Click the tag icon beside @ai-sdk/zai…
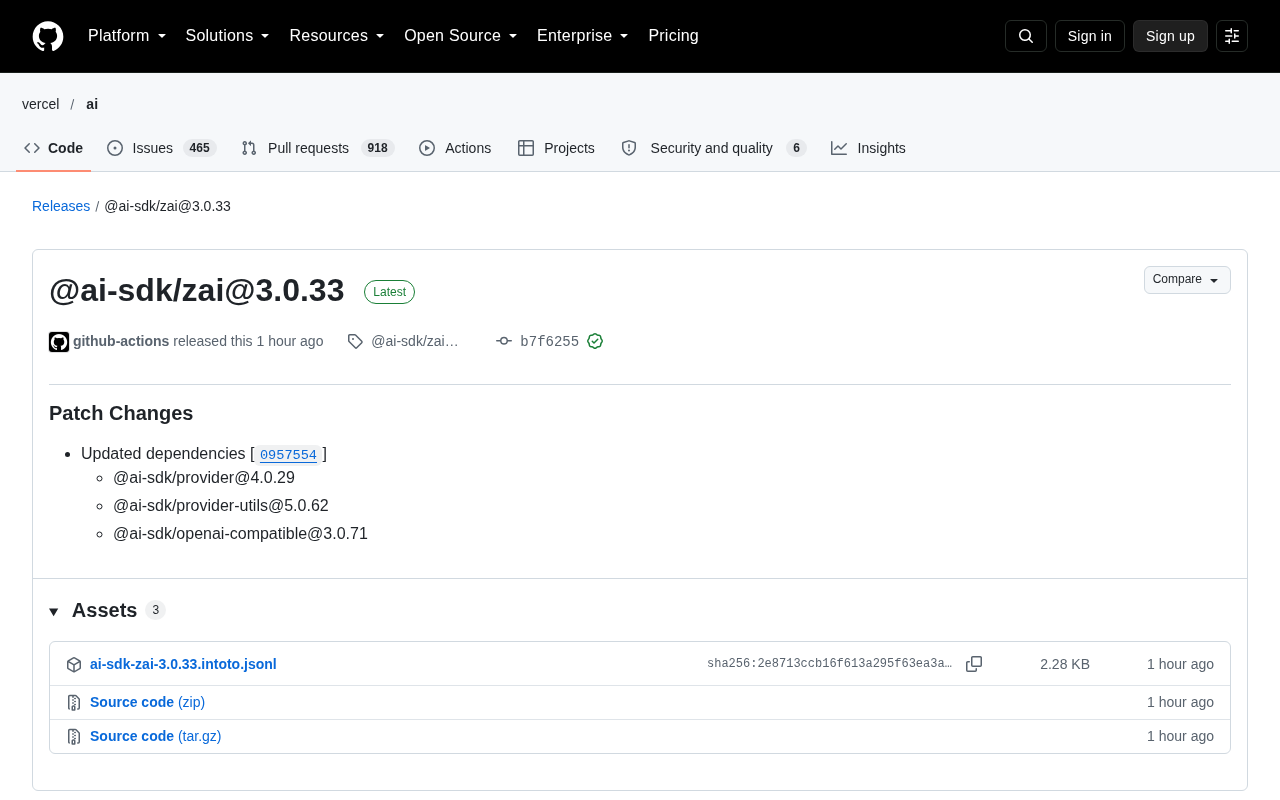This screenshot has width=1280, height=800. tap(355, 341)
